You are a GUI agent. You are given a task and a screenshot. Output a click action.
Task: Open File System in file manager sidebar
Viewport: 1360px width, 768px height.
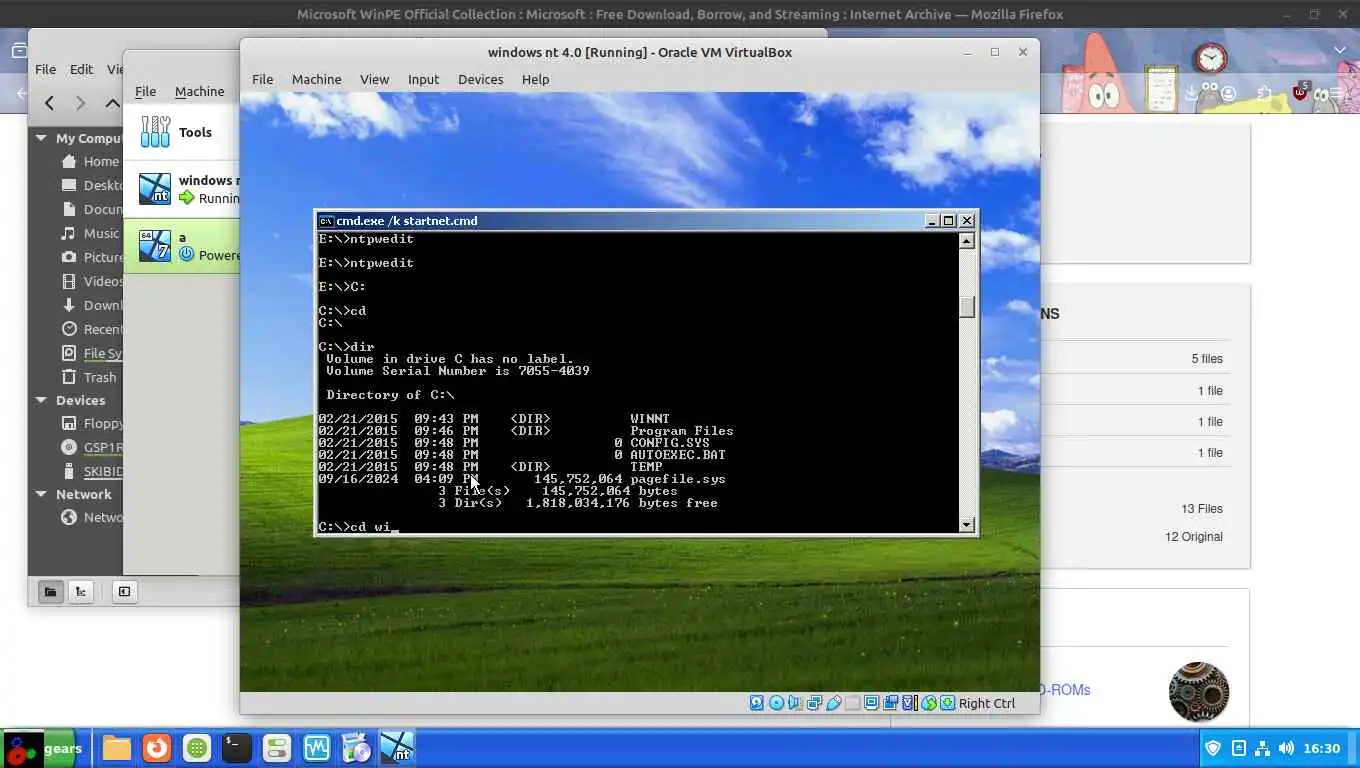pyautogui.click(x=90, y=353)
